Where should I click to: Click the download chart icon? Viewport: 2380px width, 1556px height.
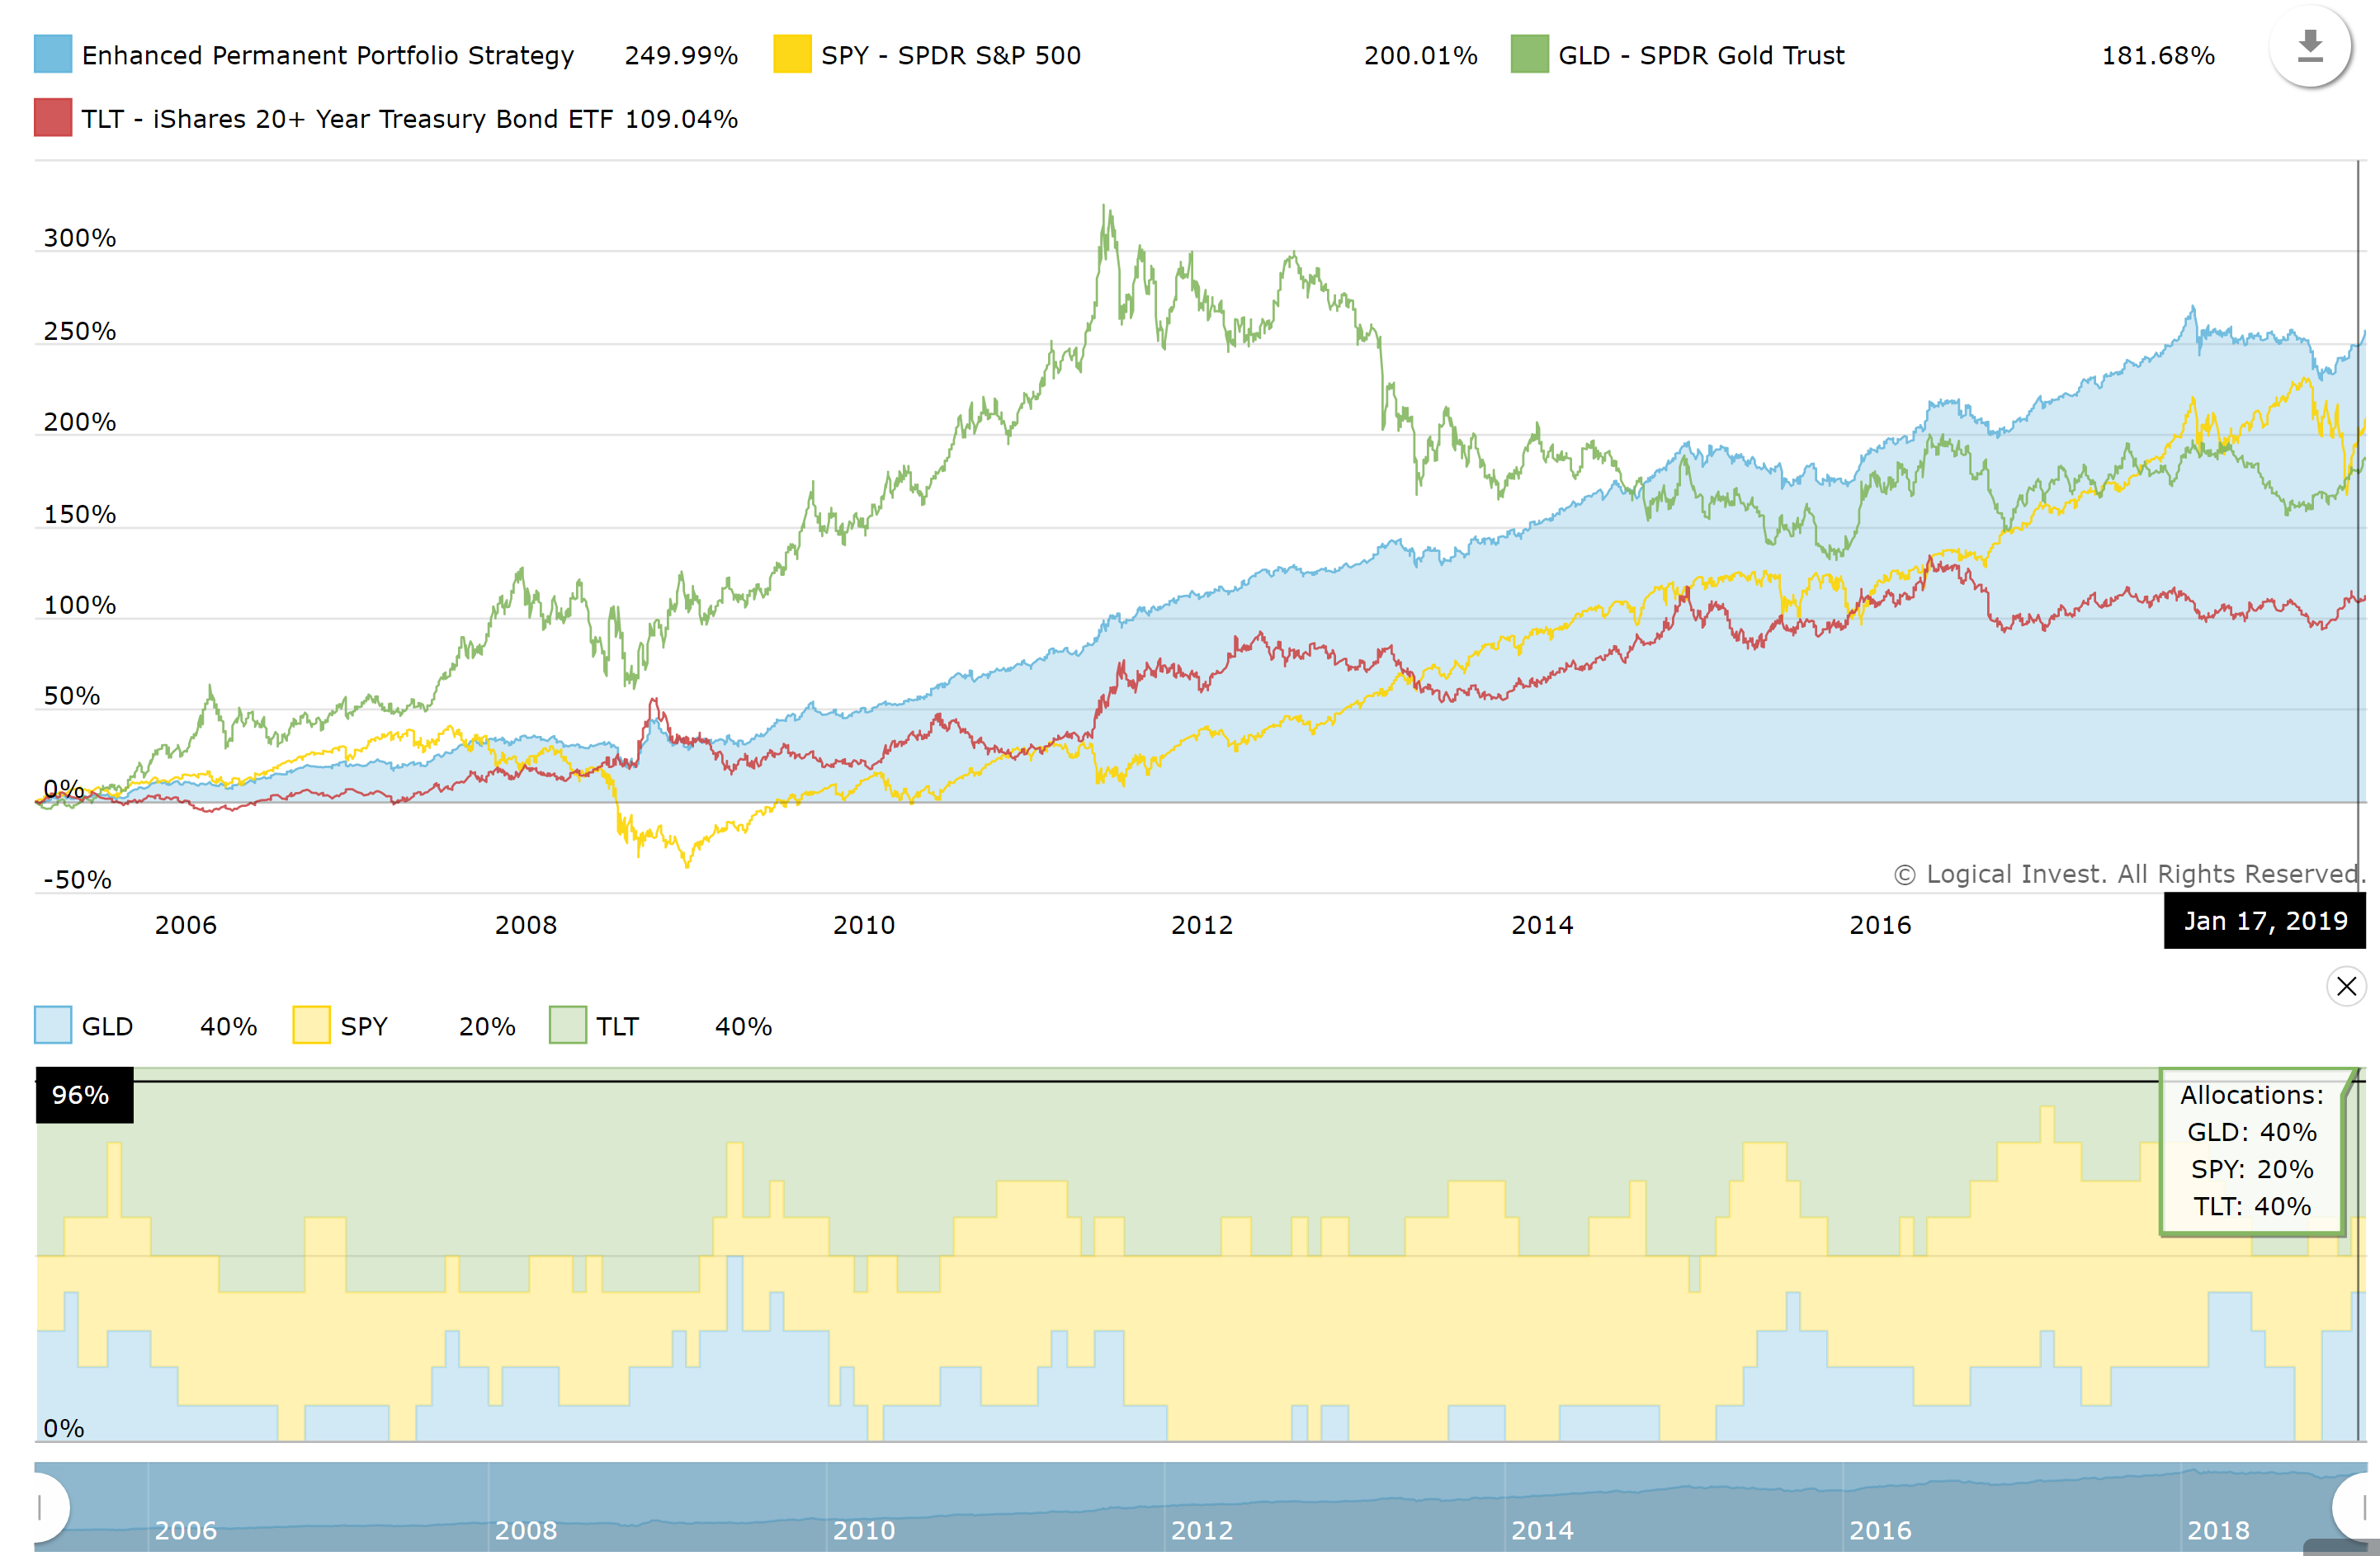point(2309,46)
